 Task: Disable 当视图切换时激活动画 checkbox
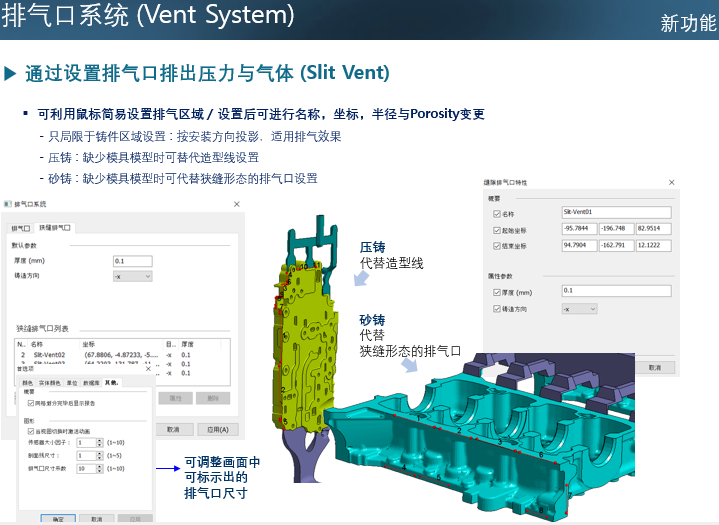coord(30,430)
